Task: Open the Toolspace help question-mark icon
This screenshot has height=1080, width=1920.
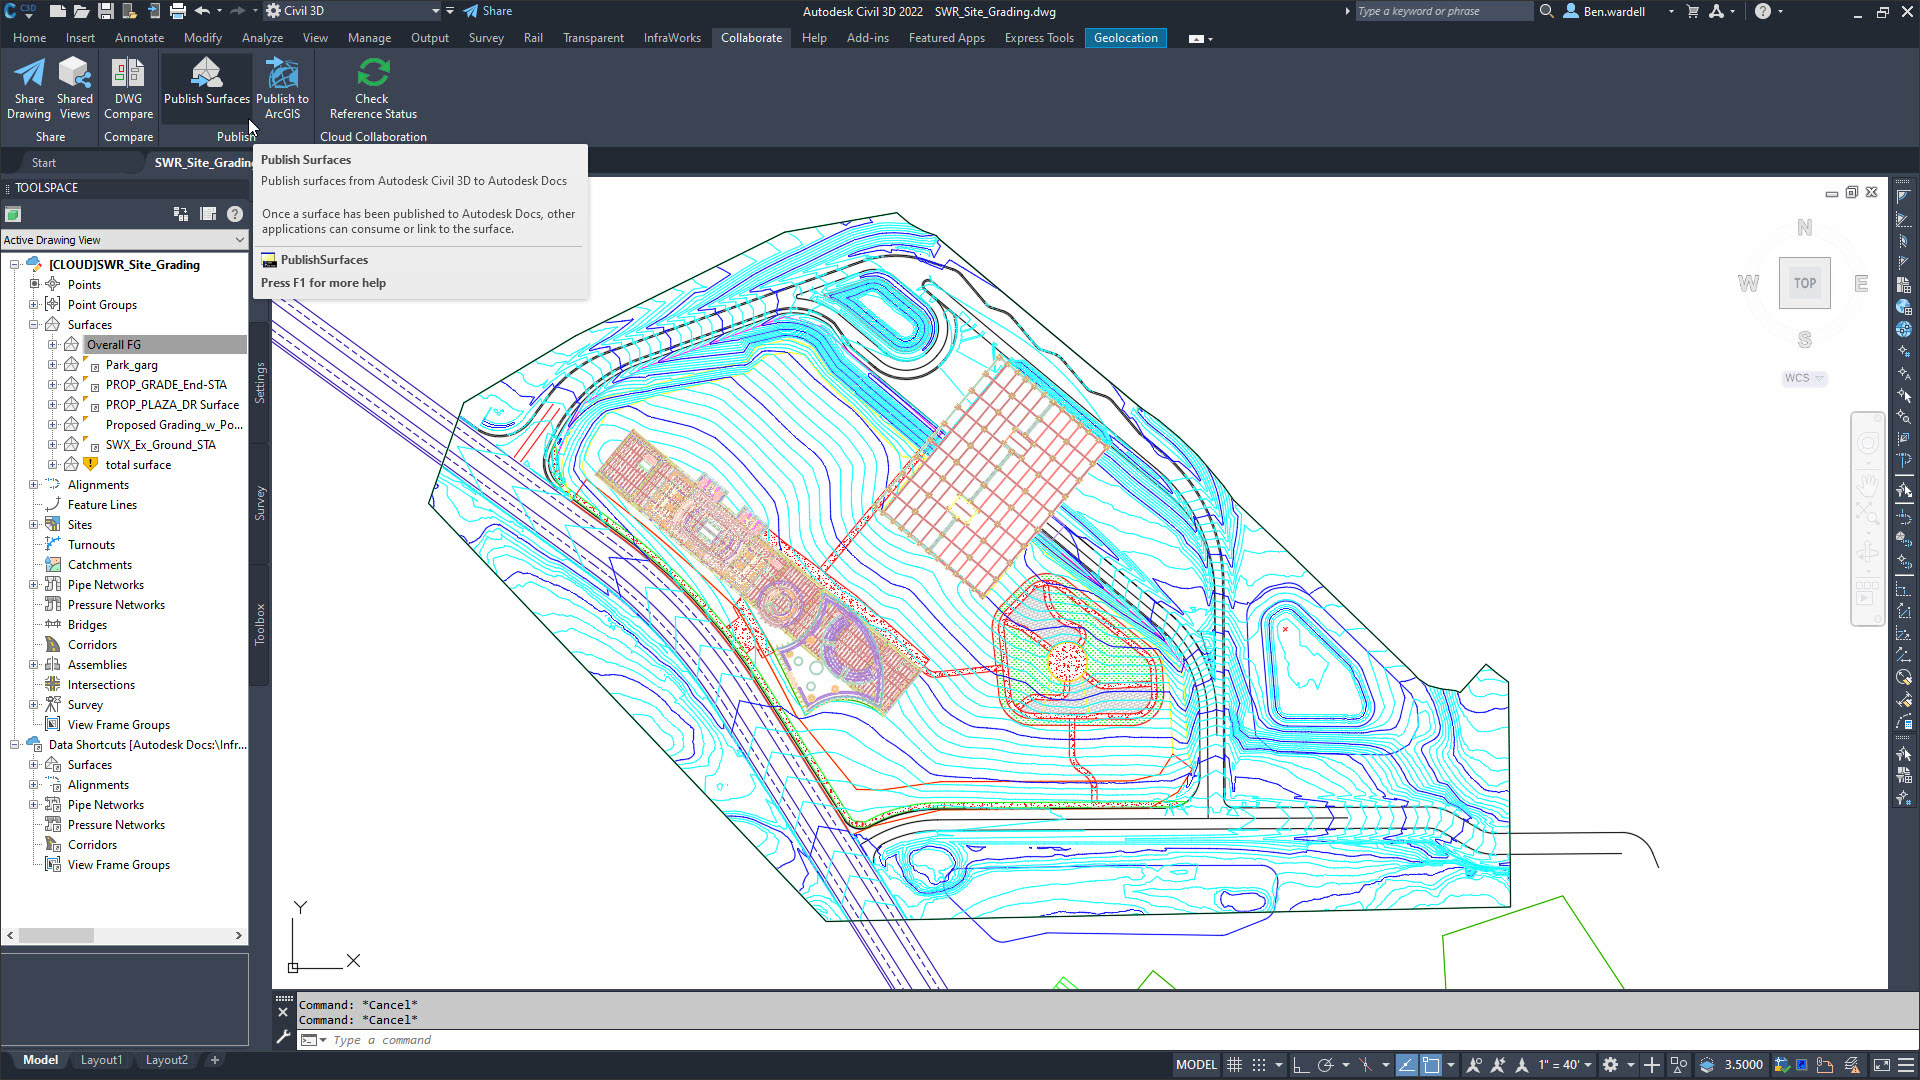Action: pos(235,214)
